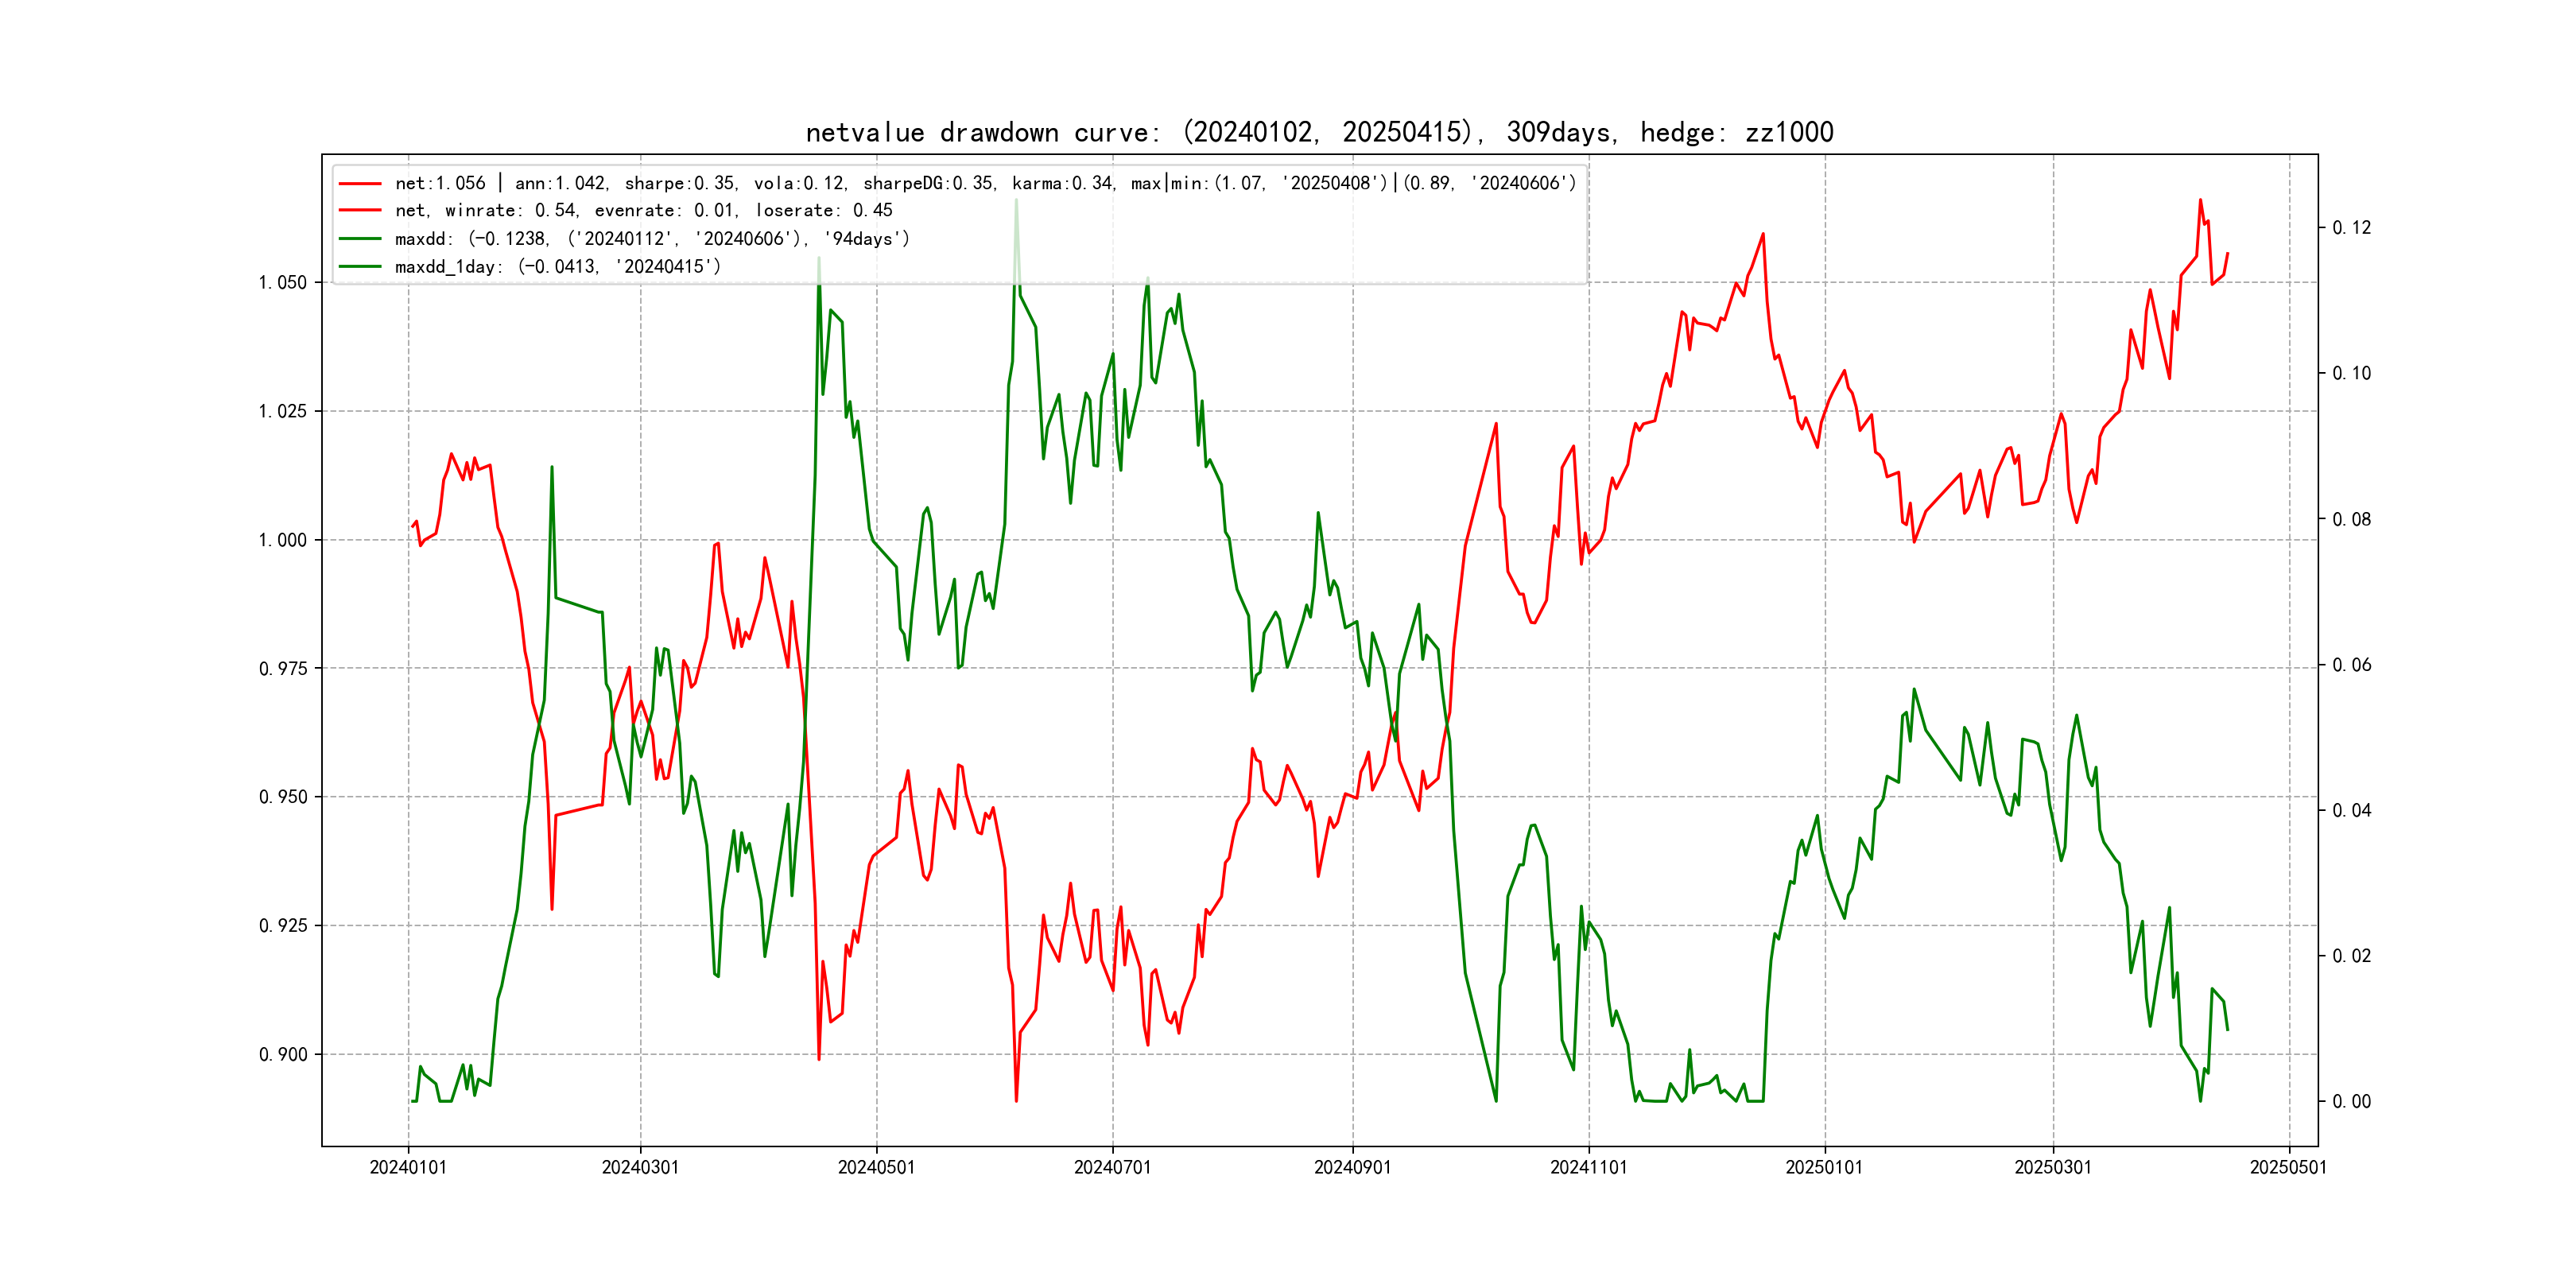Click the red line sample beside 'net, winrate'
2576x1288 pixels.
point(360,211)
